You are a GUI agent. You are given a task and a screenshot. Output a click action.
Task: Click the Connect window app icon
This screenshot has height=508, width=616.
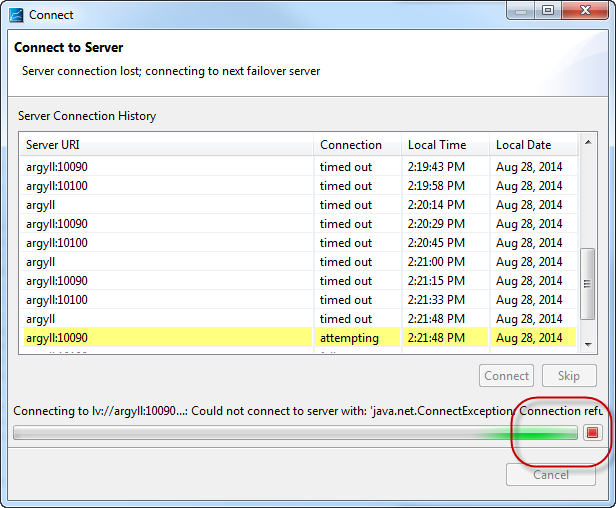(16, 15)
